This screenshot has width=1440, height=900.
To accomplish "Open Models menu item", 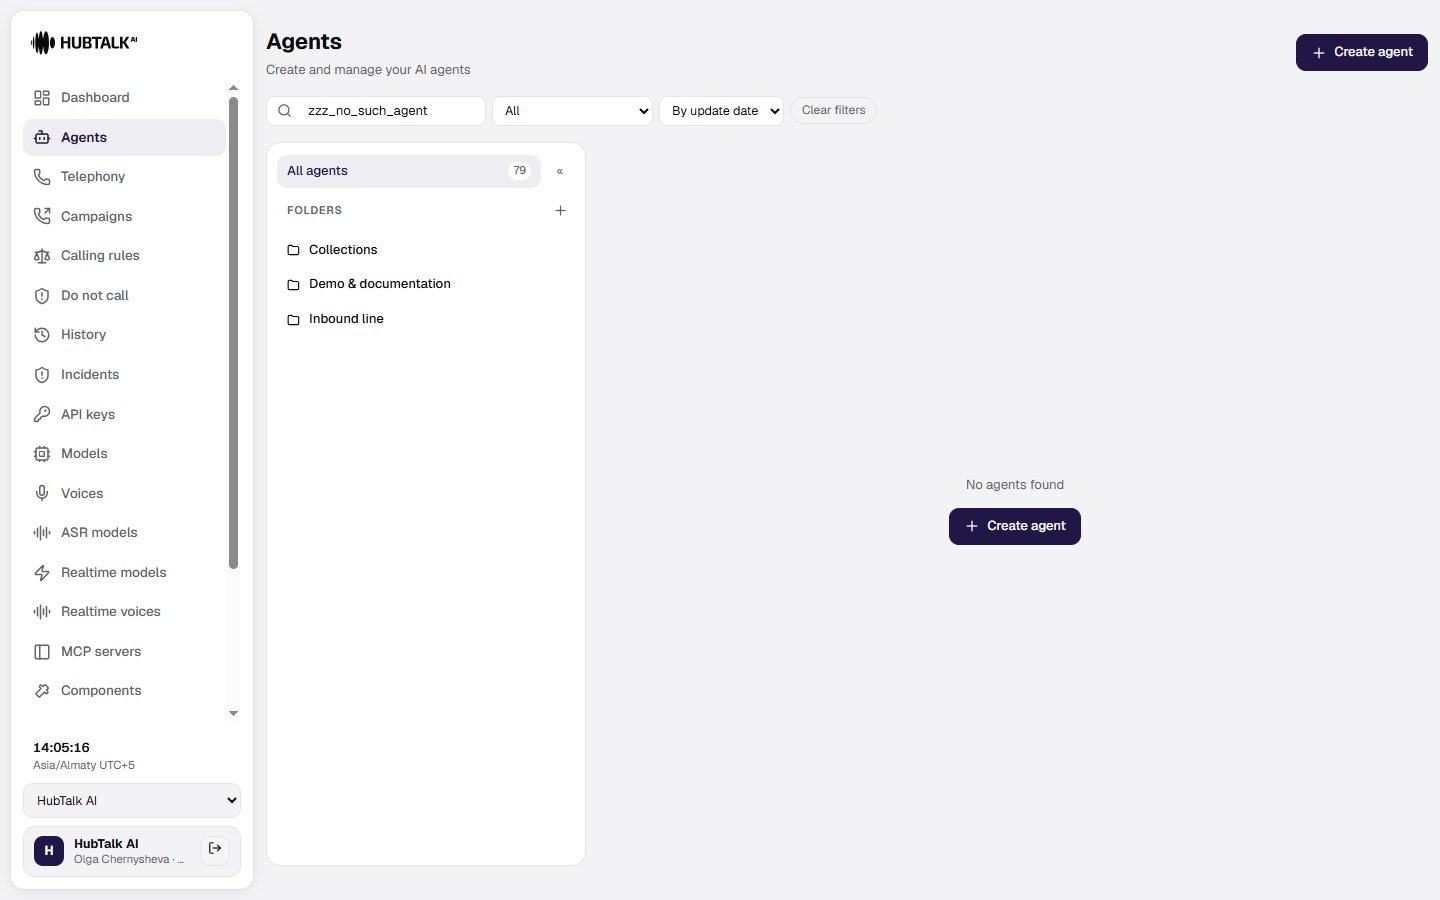I will coord(124,454).
